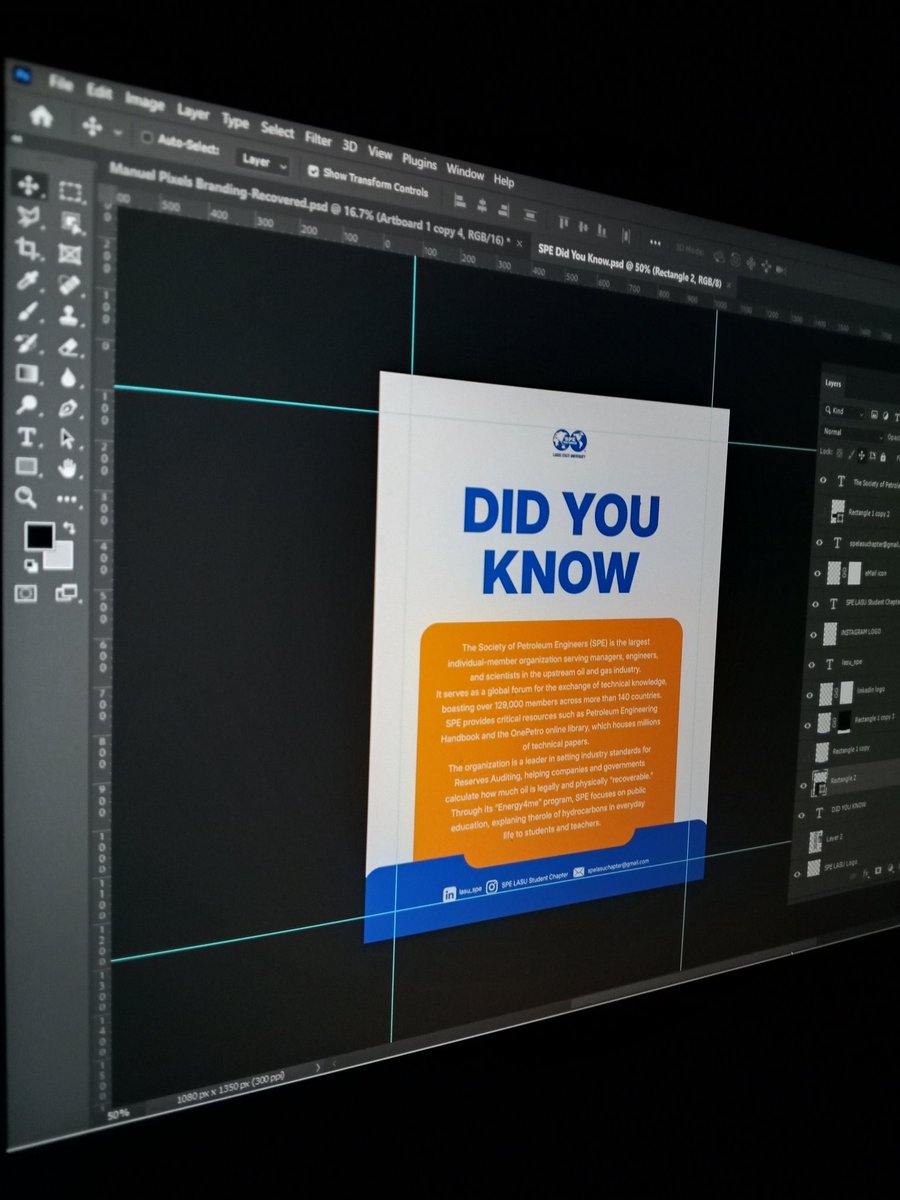900x1200 pixels.
Task: Select the Object Selection tool
Action: (71, 222)
